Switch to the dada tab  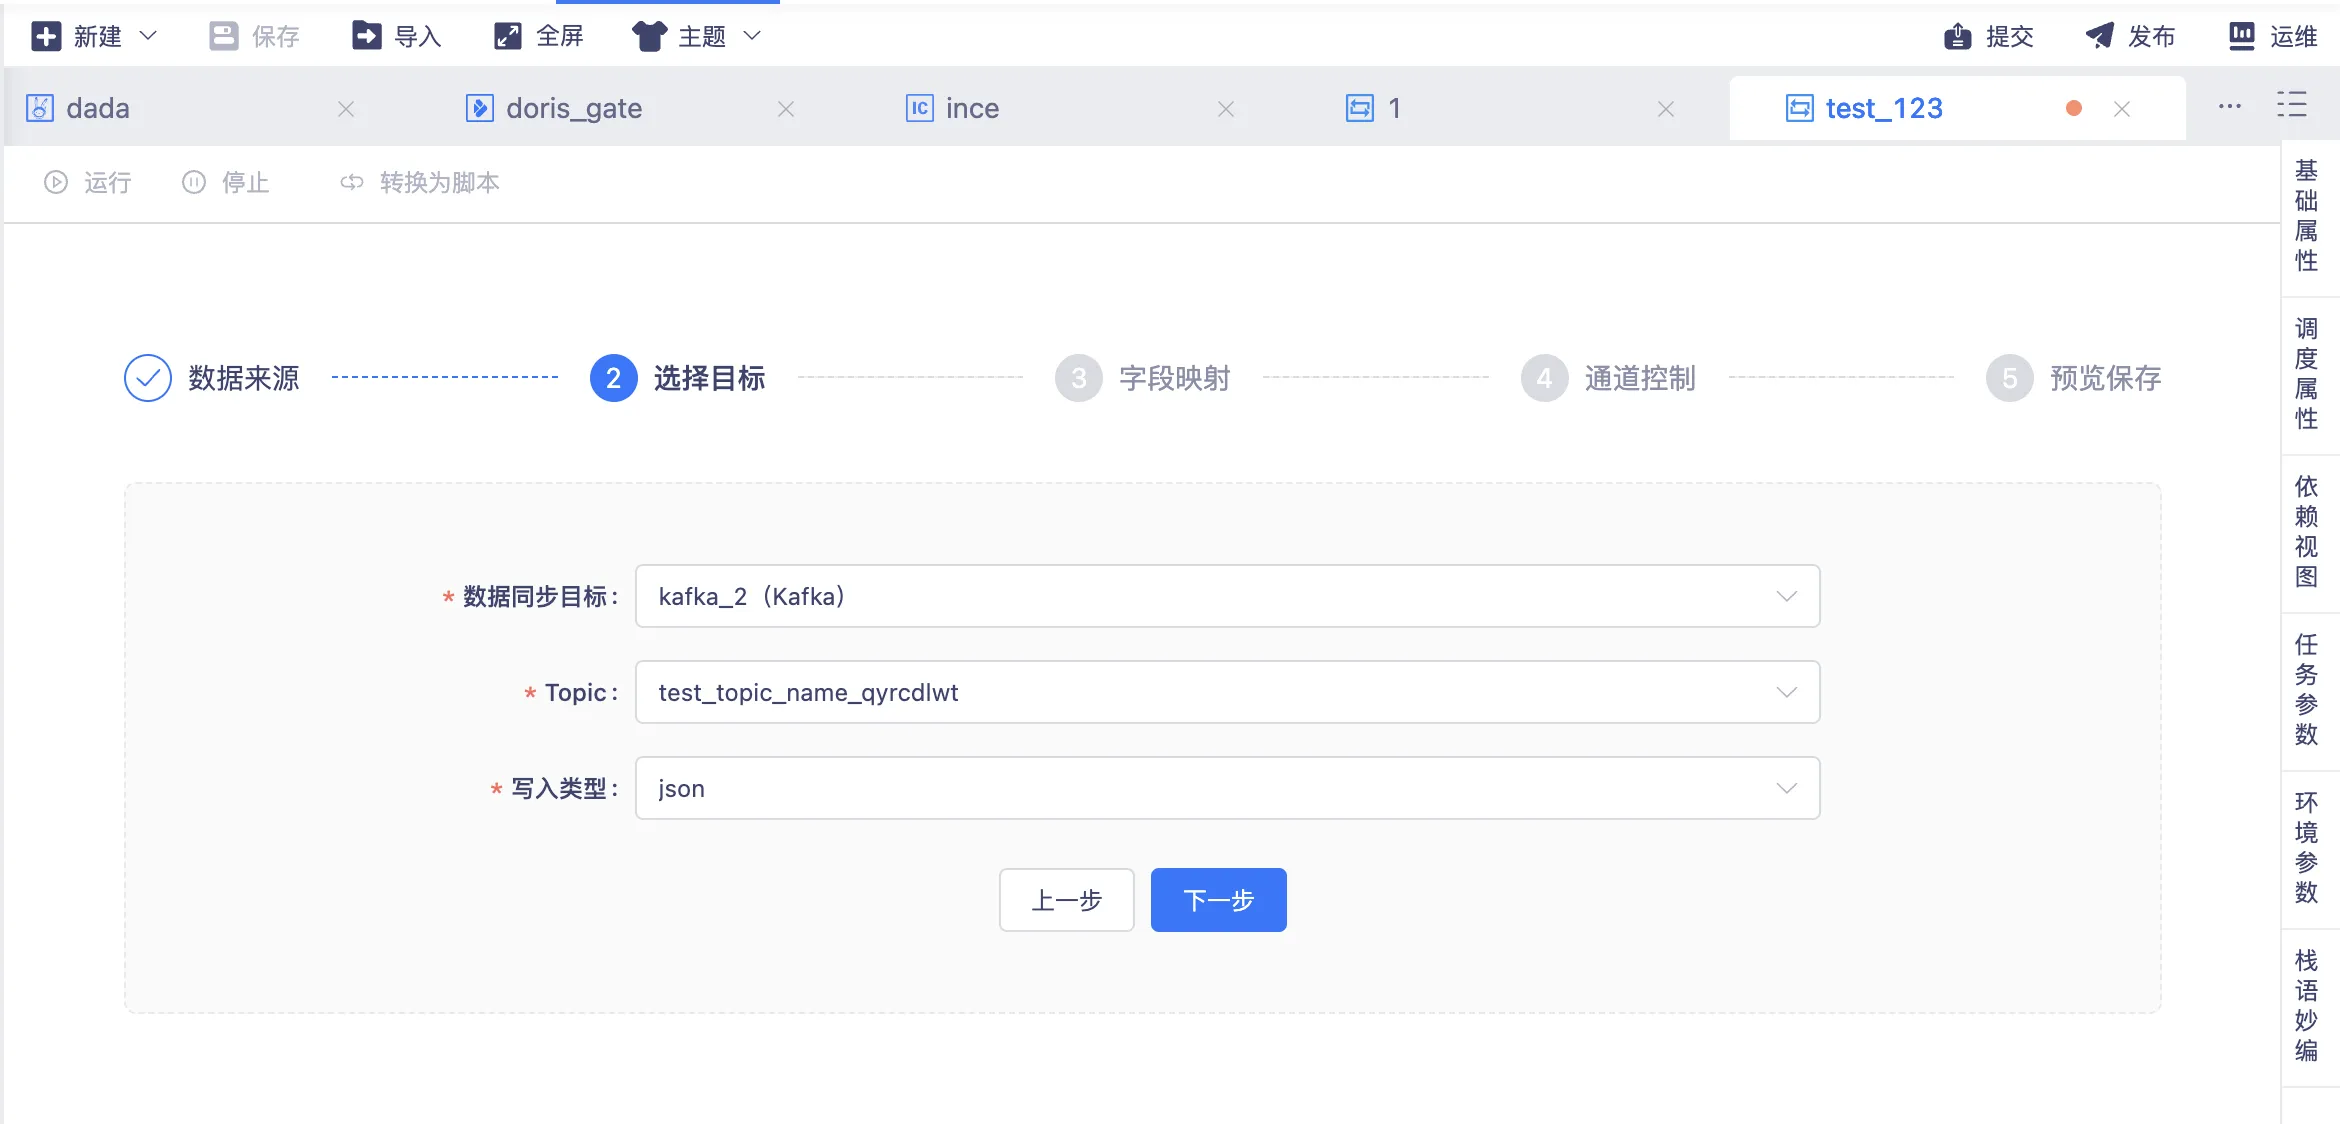point(98,108)
